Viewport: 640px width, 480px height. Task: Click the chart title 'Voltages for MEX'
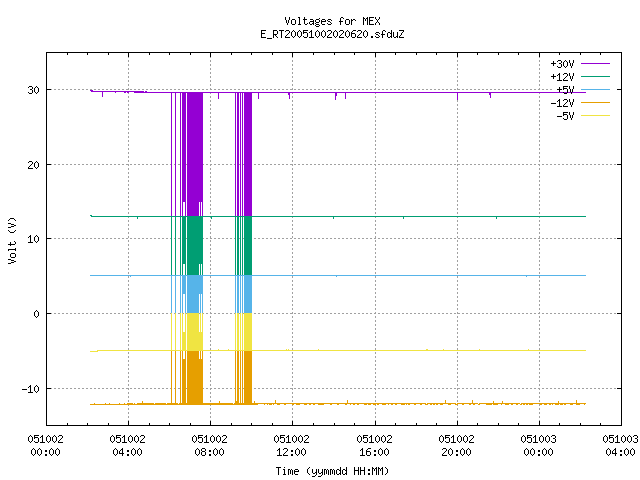332,21
